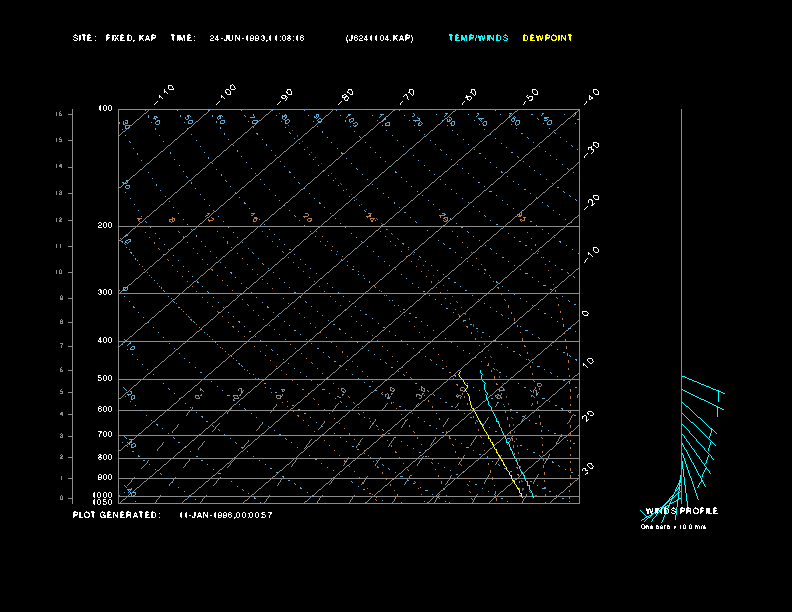Click the 1000 pressure level label
This screenshot has width=792, height=612.
103,494
